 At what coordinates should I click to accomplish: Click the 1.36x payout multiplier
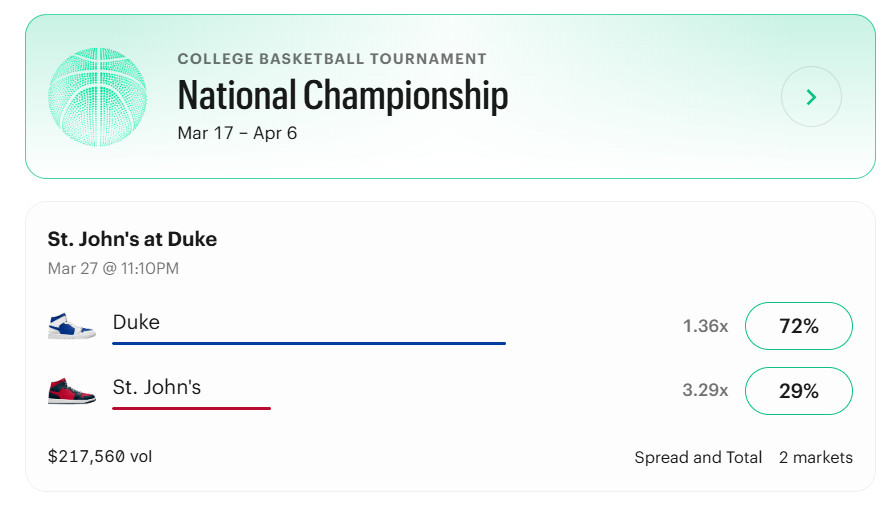(x=705, y=326)
